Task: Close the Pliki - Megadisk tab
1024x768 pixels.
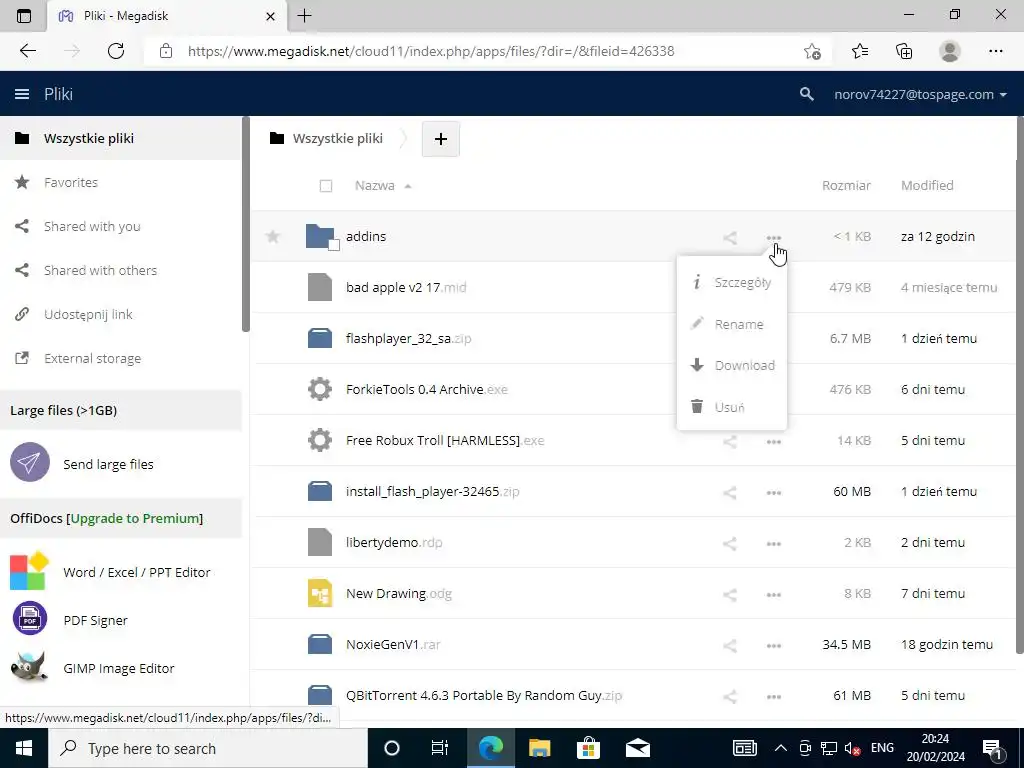Action: [x=270, y=16]
